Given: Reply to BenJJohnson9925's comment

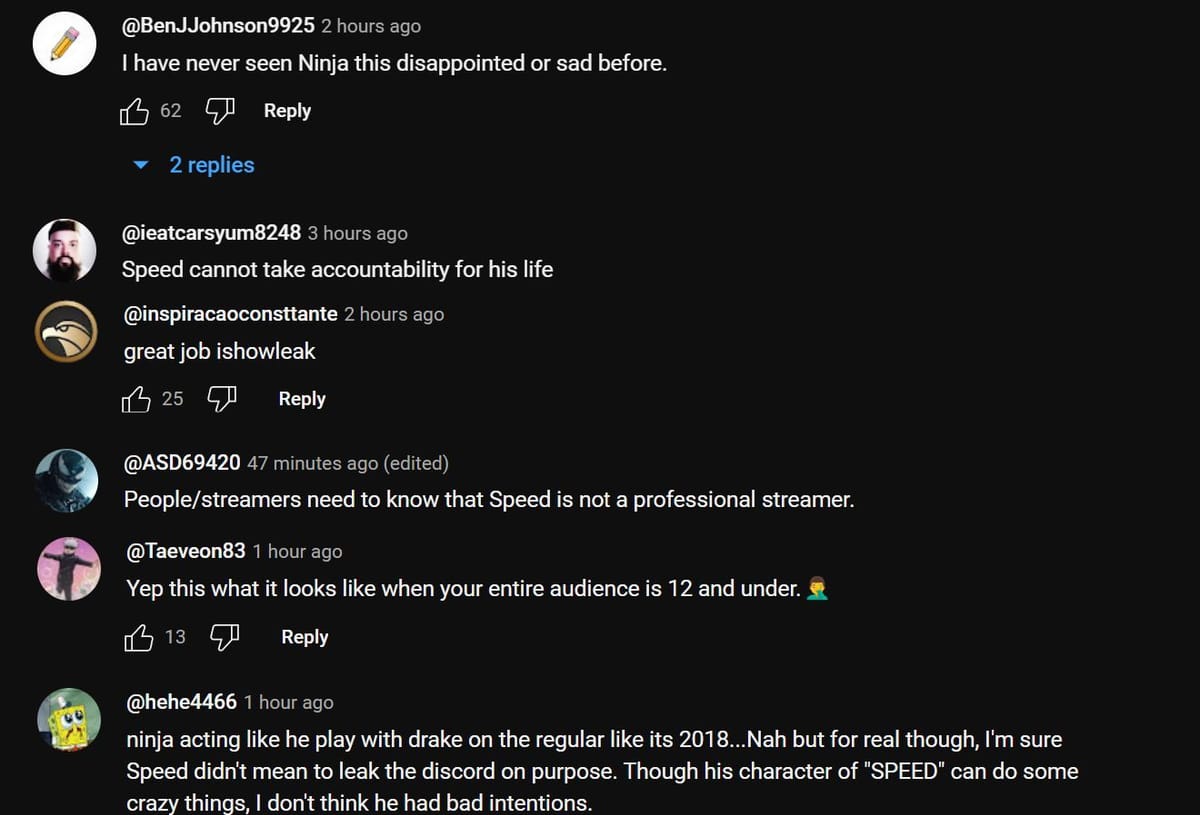Looking at the screenshot, I should [287, 110].
